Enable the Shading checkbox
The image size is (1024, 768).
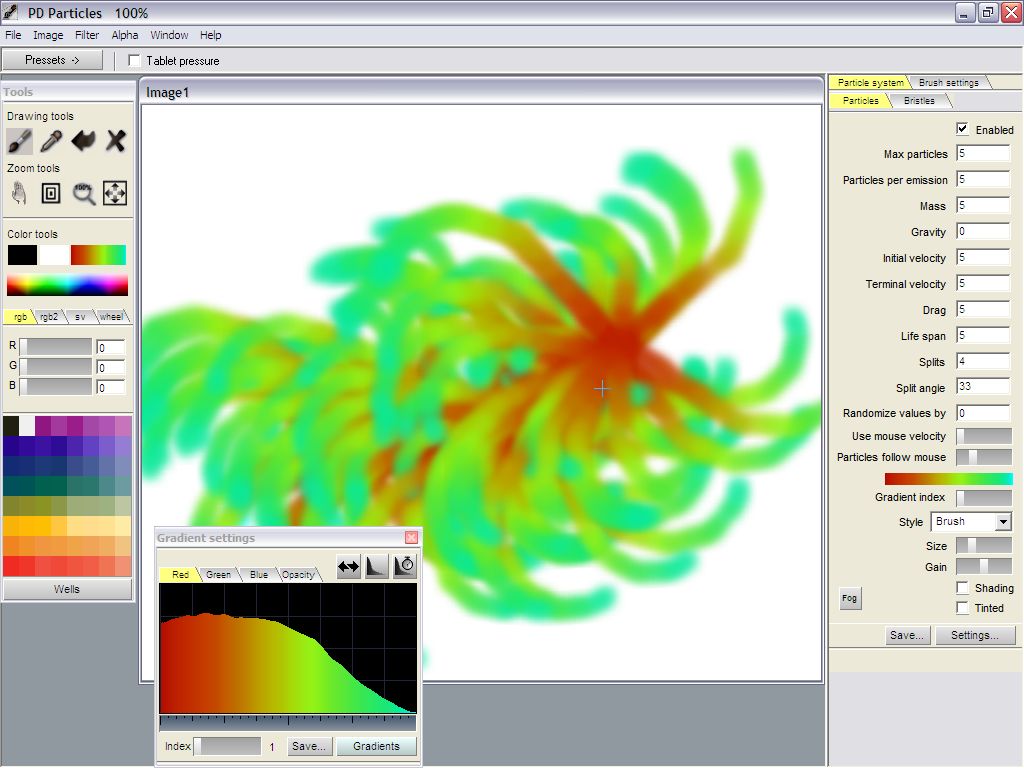962,588
